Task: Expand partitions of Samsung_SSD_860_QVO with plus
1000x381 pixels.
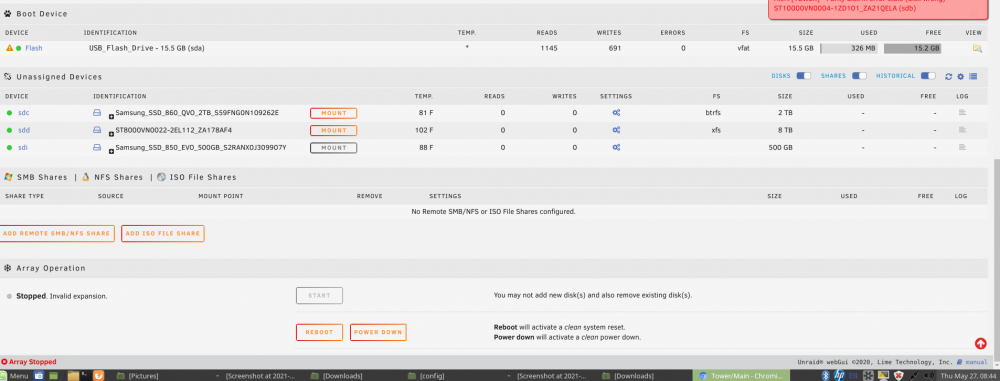Action: 112,117
